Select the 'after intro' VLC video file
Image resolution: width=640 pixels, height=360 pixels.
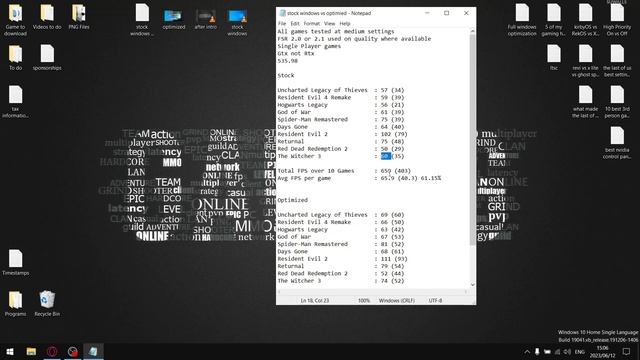pos(205,19)
